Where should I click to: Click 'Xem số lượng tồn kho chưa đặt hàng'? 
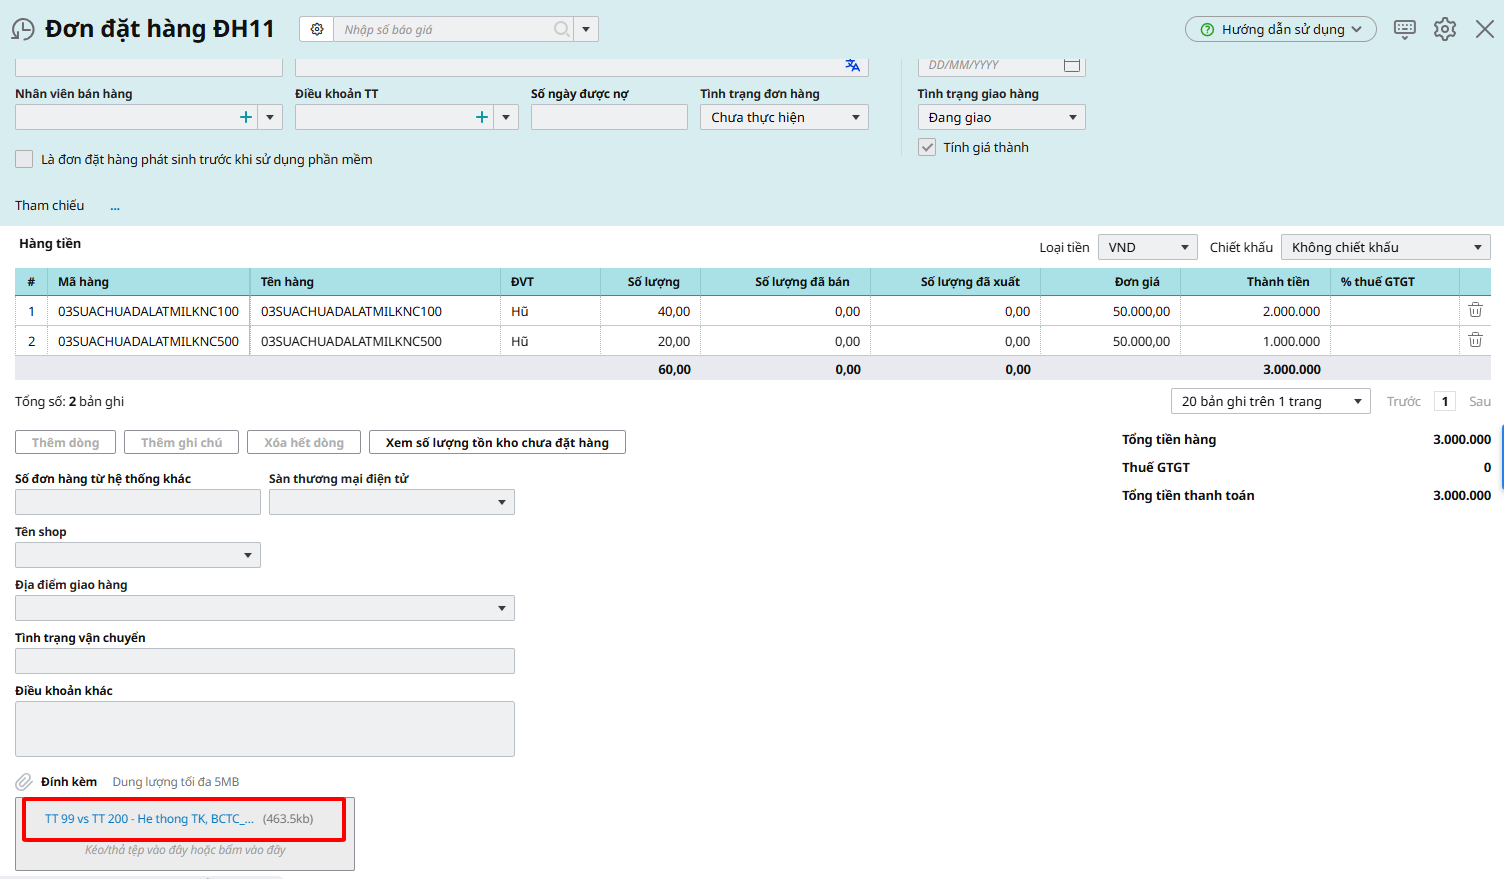[497, 442]
